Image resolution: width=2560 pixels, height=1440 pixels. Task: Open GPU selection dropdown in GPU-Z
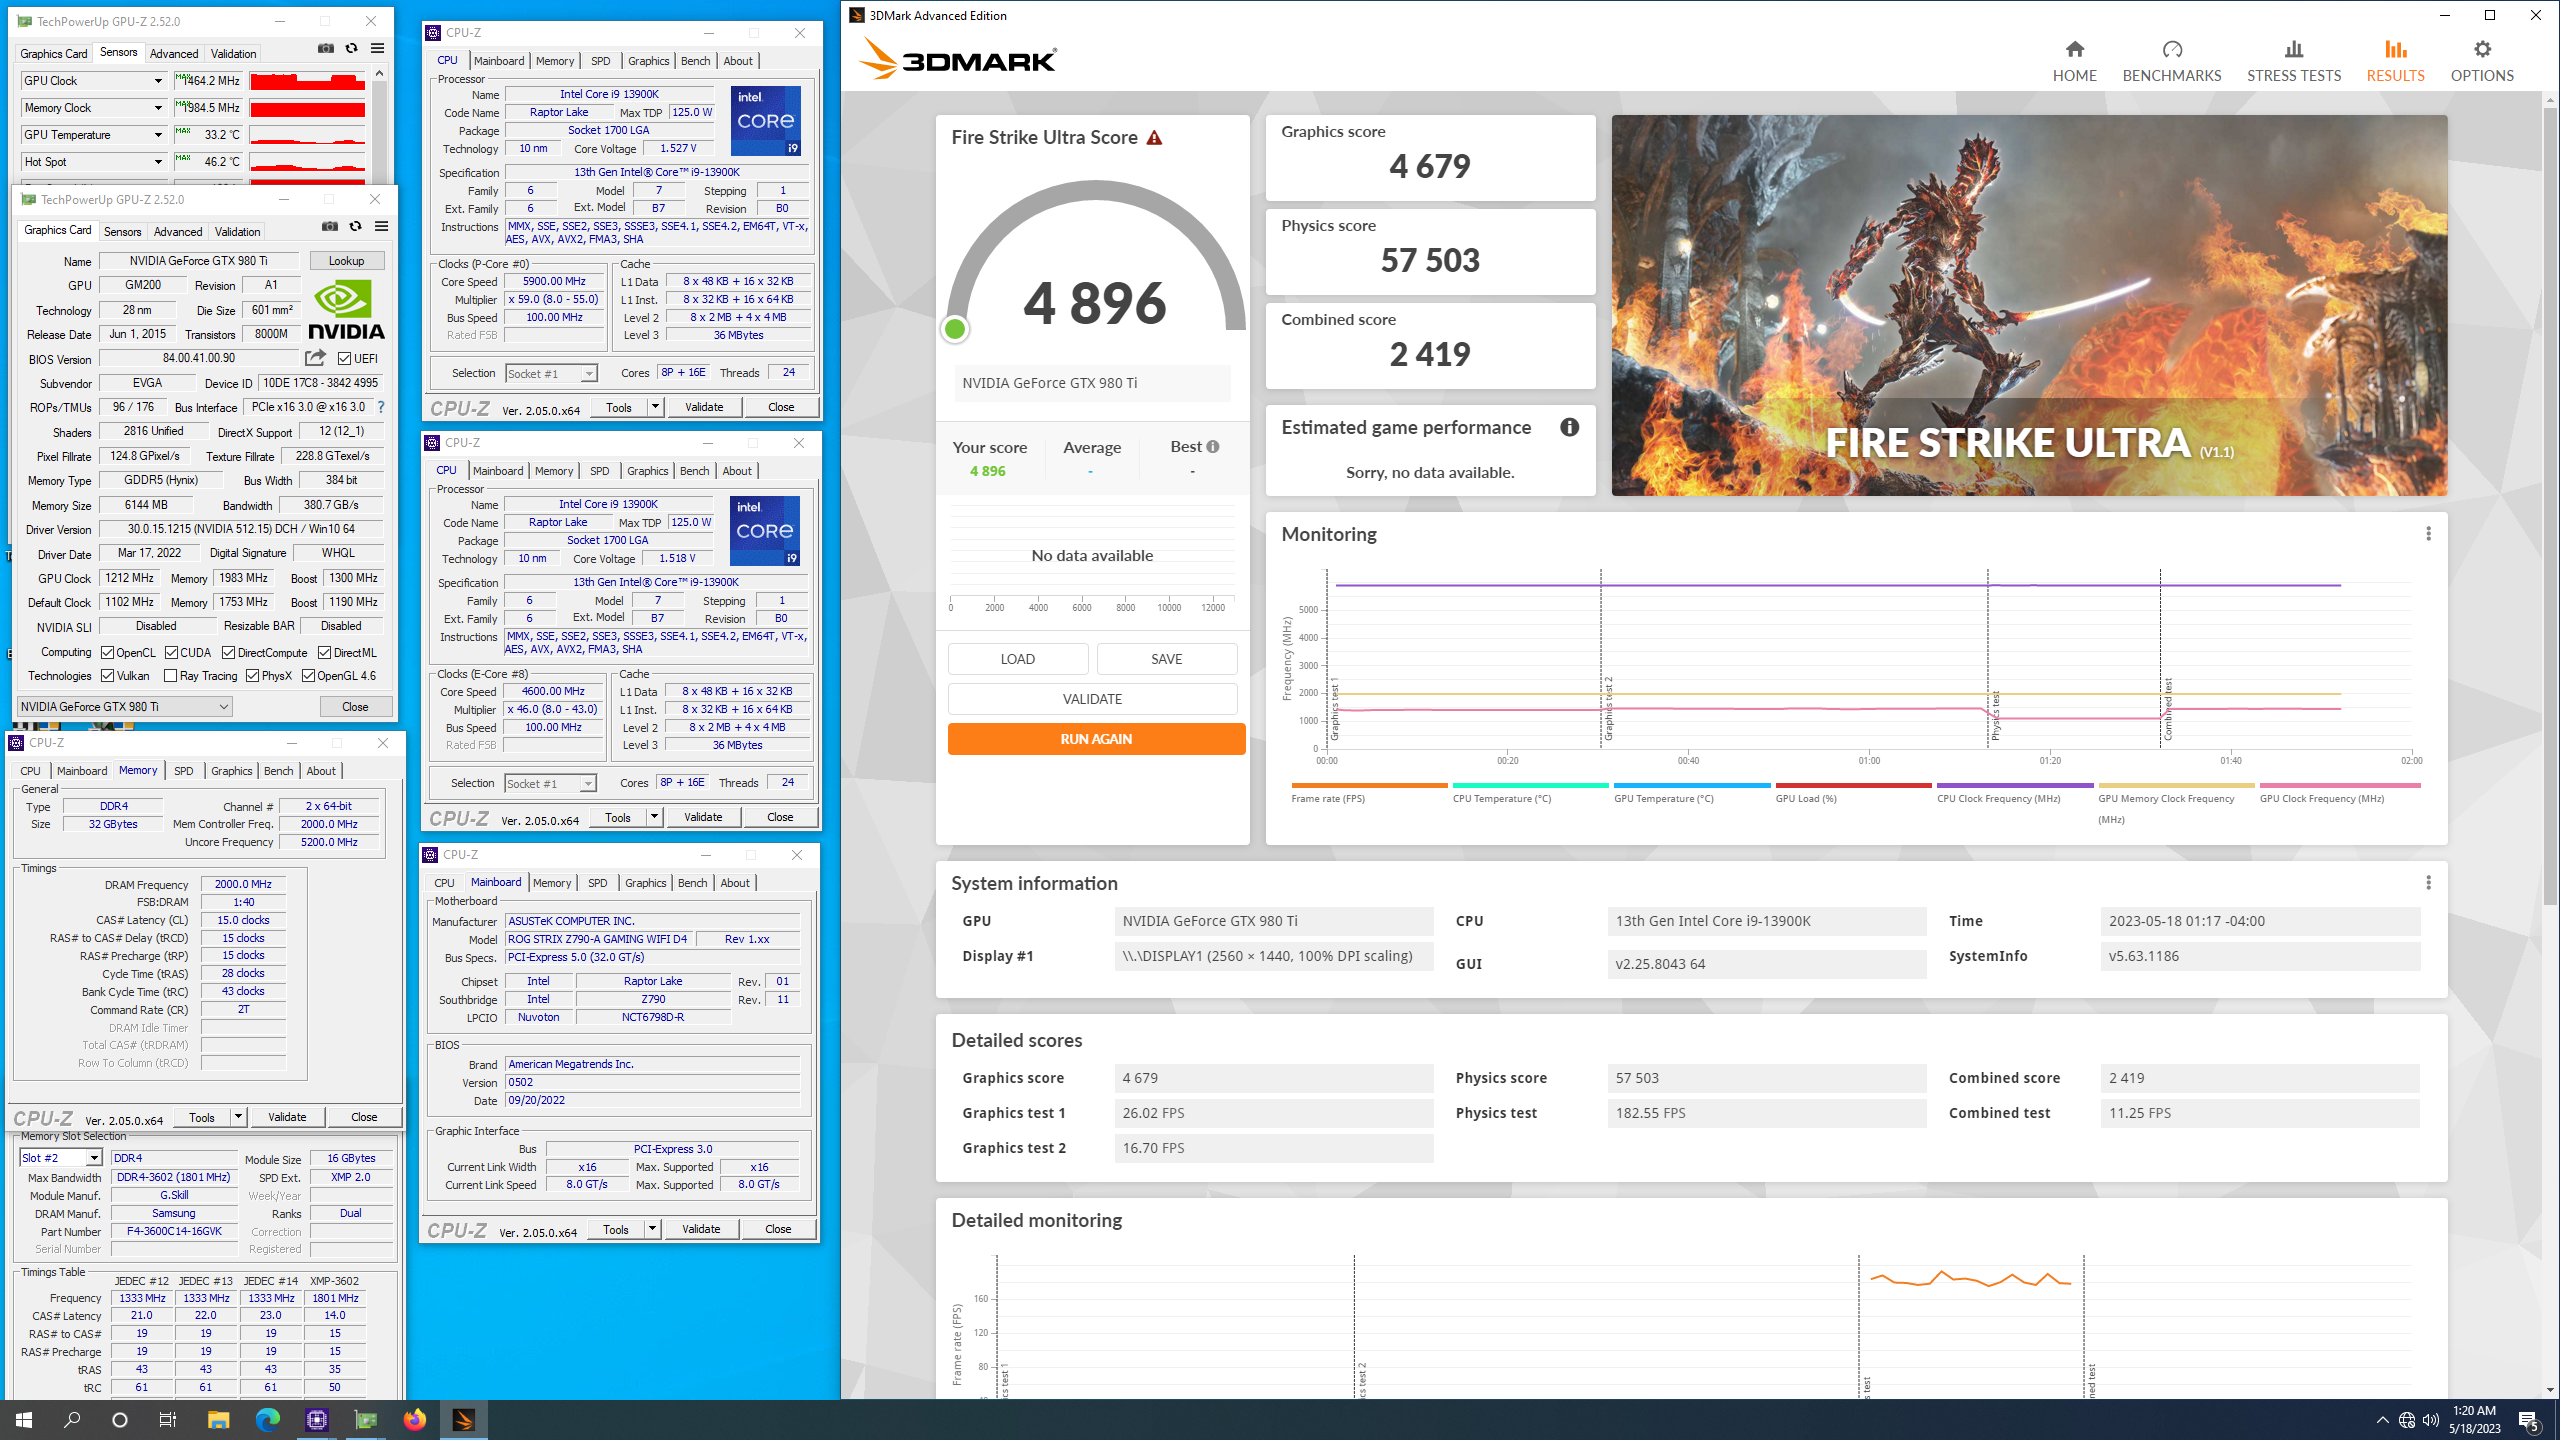pyautogui.click(x=125, y=706)
